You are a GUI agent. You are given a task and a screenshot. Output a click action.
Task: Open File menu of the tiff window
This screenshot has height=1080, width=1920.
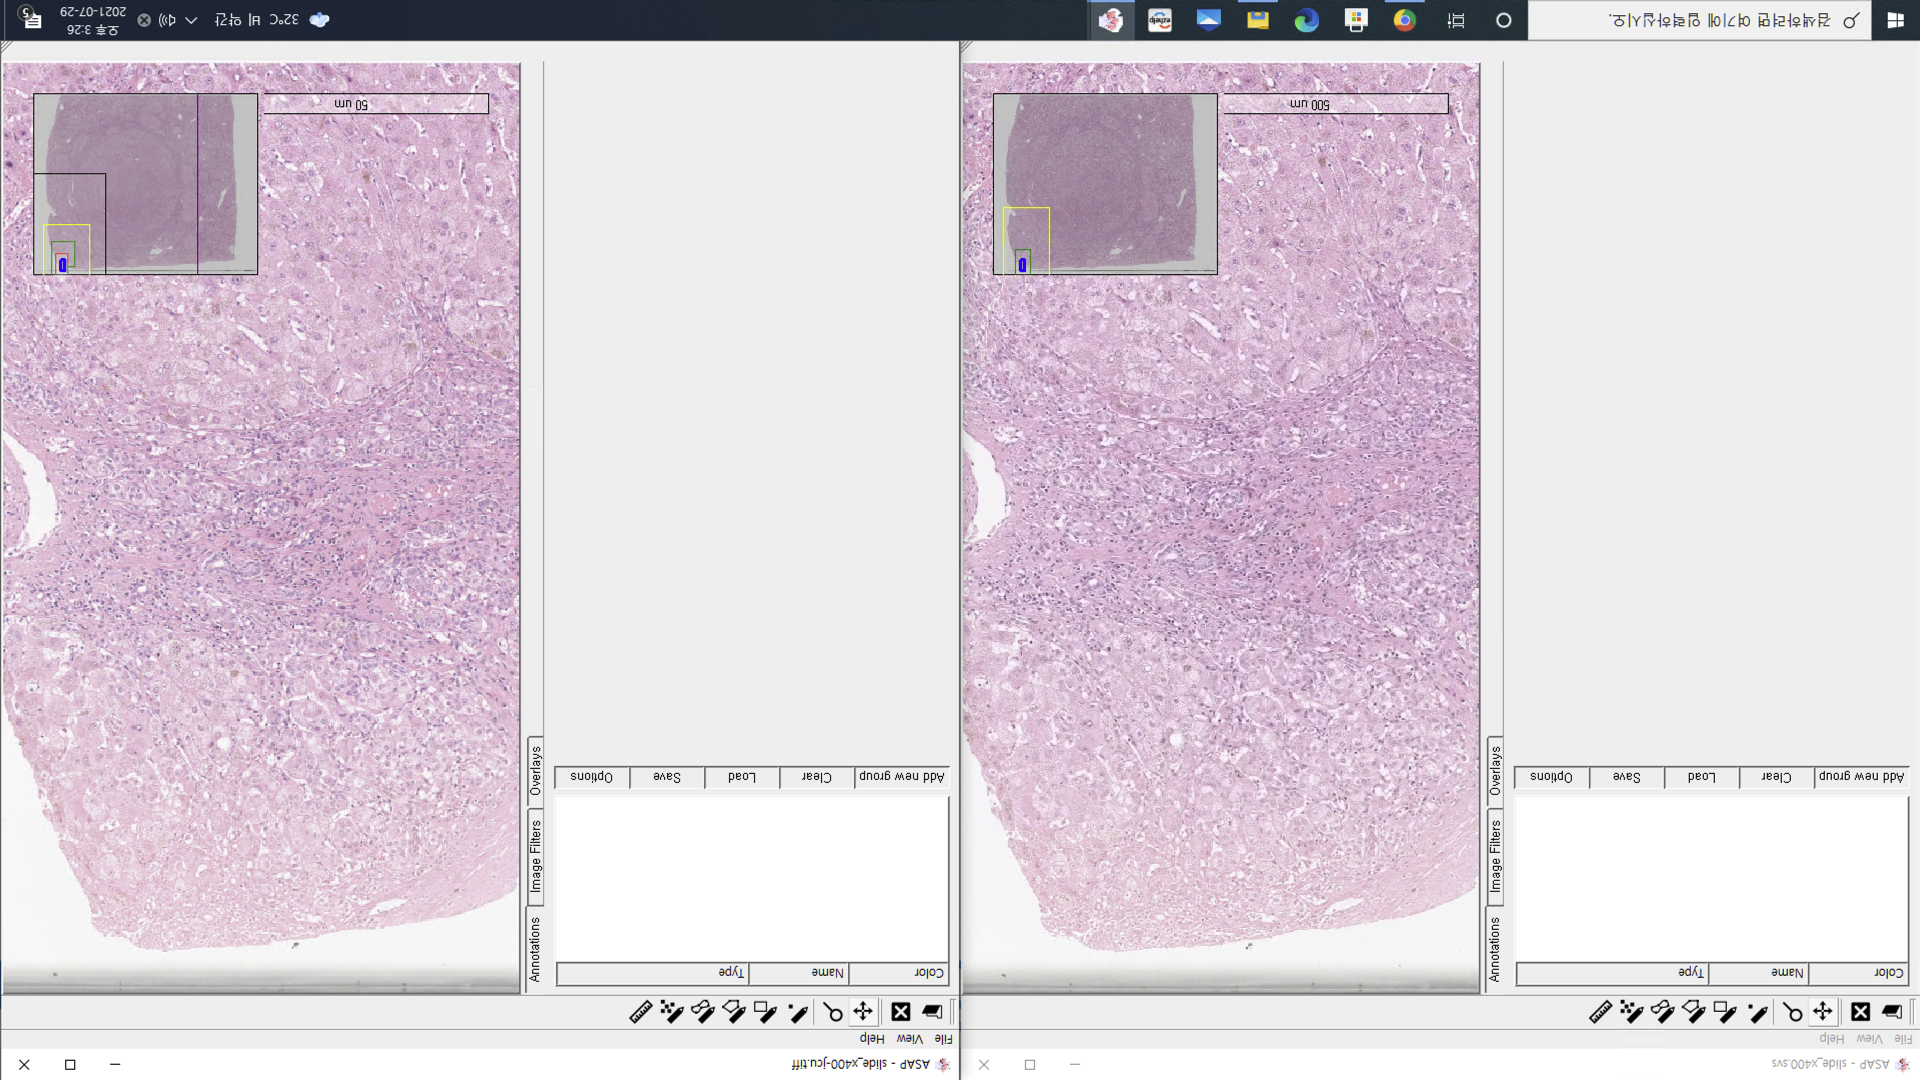(943, 1039)
